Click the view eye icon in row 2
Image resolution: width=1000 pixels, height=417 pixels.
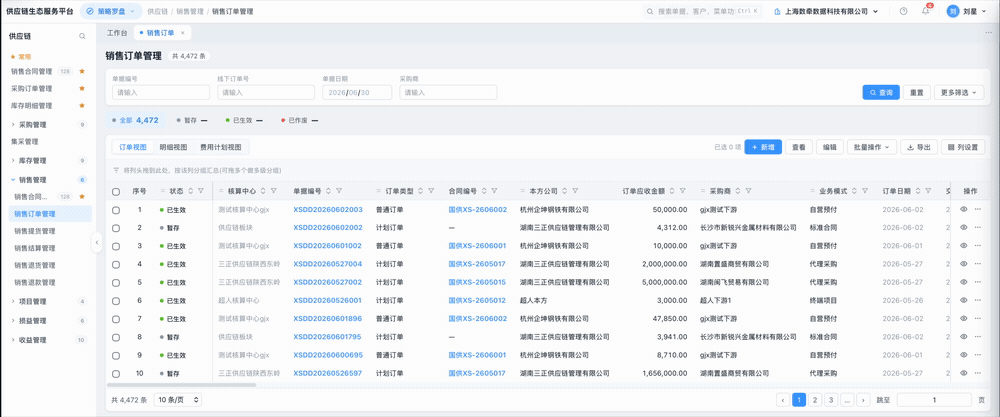pos(964,228)
